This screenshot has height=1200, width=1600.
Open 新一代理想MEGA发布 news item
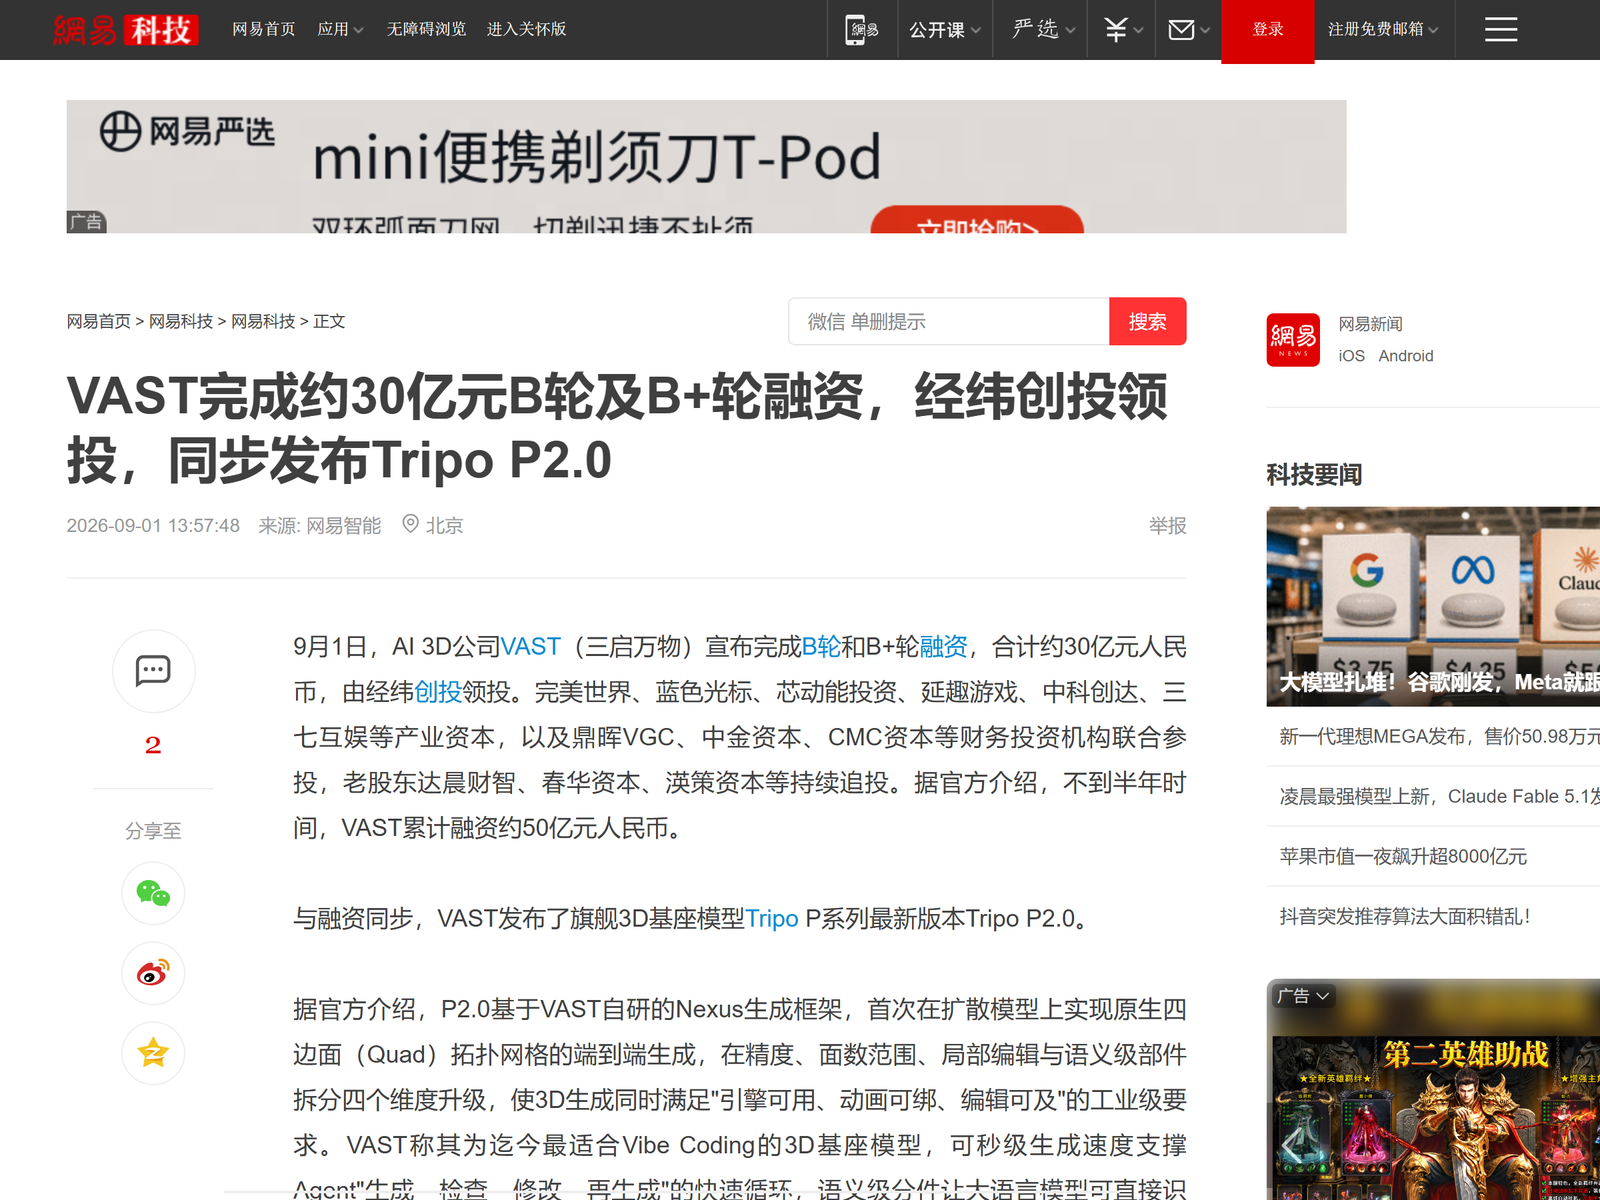coord(1440,737)
